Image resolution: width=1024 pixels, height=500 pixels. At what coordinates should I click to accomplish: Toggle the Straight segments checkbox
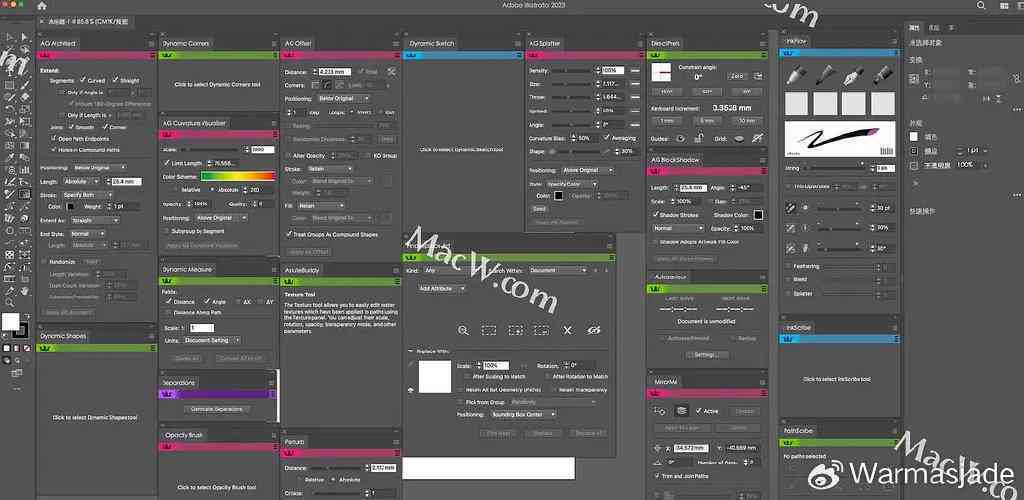tap(115, 80)
